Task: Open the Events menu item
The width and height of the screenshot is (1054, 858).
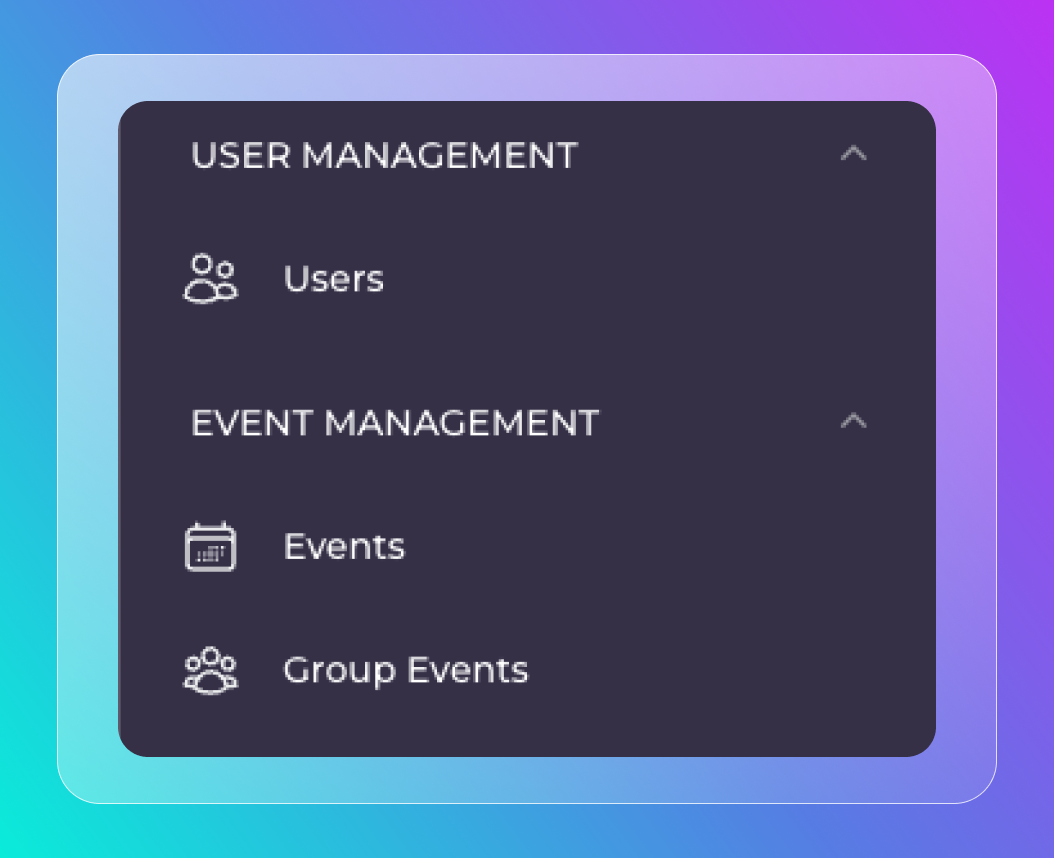Action: 344,547
